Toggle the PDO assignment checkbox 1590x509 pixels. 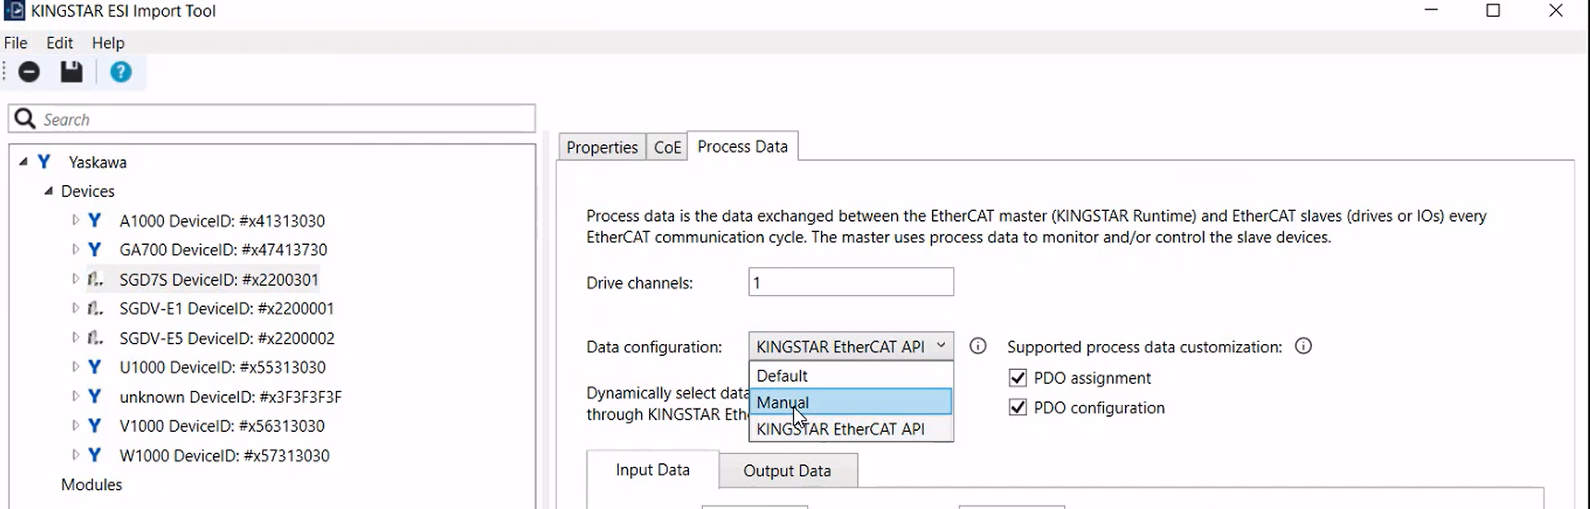(x=1018, y=378)
